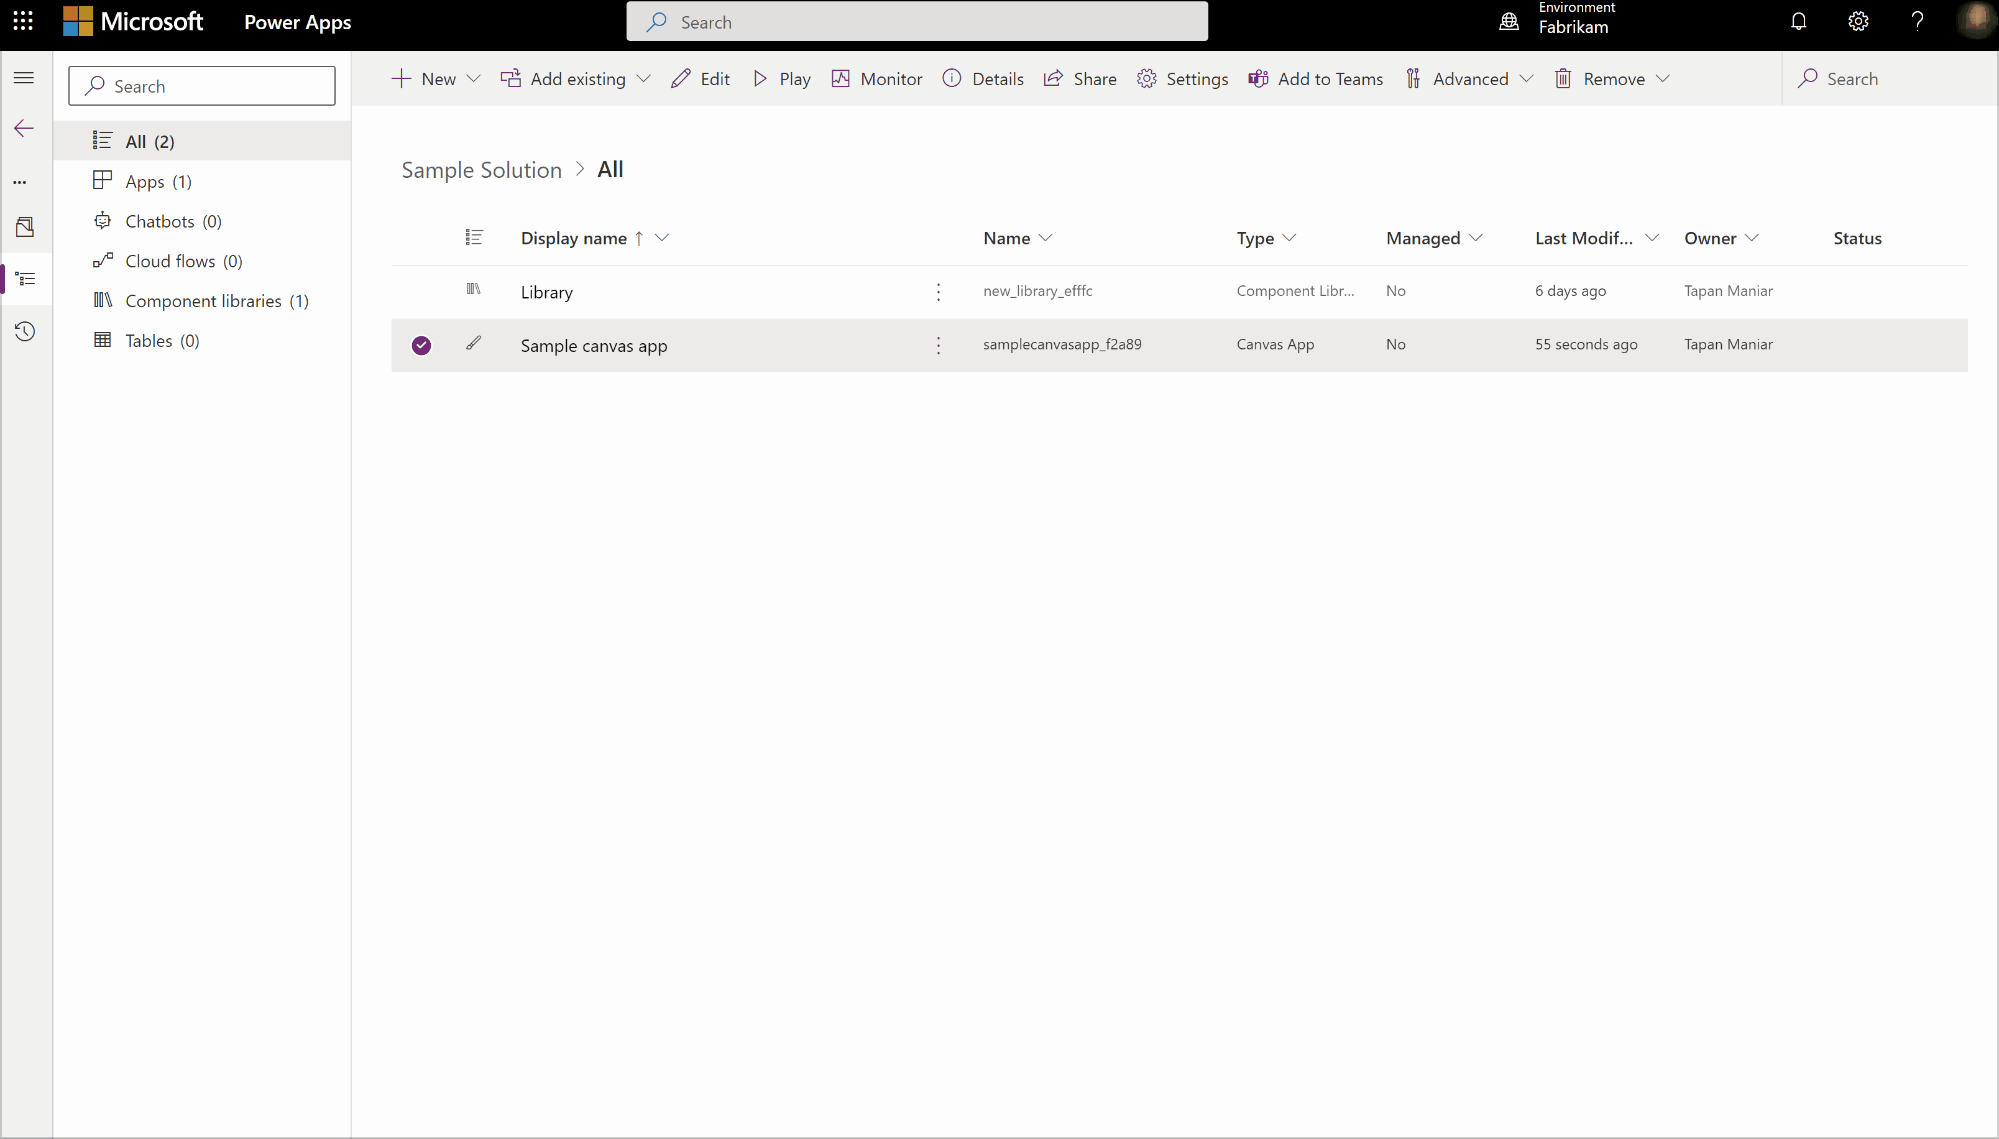This screenshot has height=1139, width=1999.
Task: Click Cloud flows in left sidebar
Action: coord(184,259)
